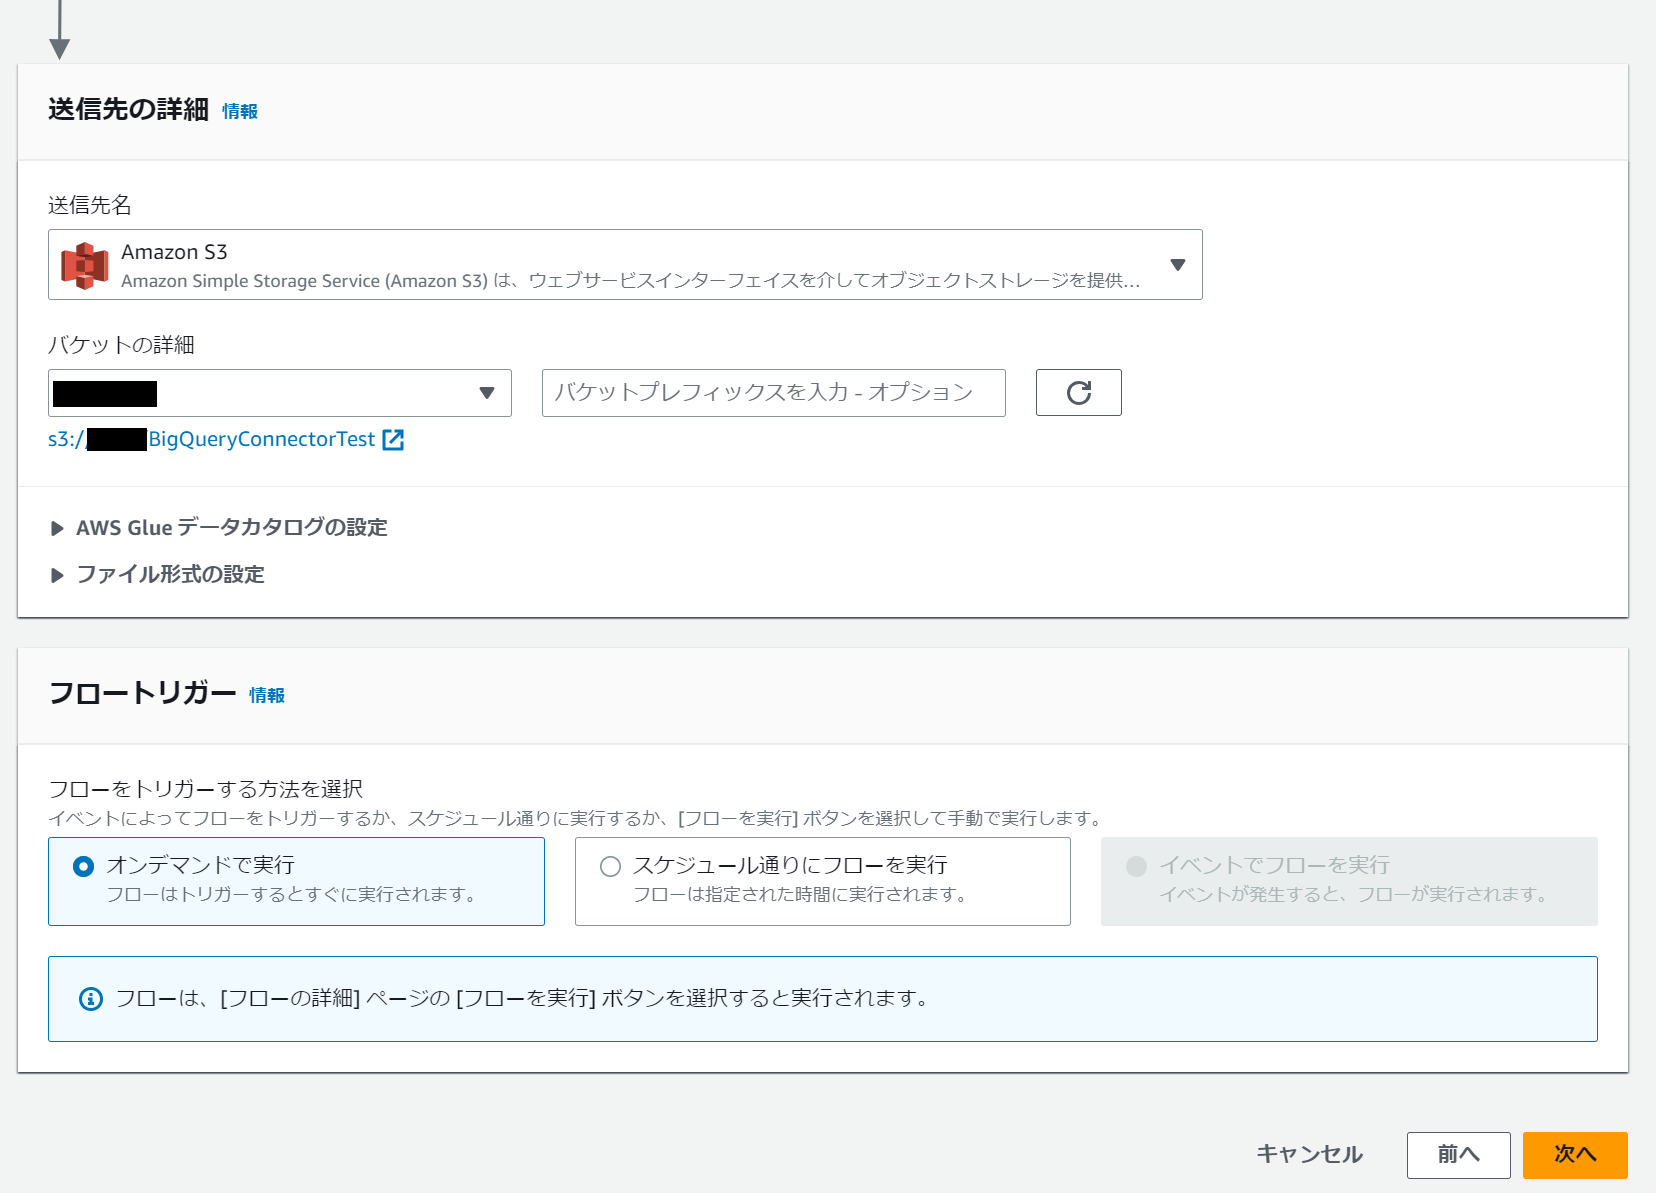Expand AWS Glue データカタログの設定 section
1656x1193 pixels.
point(220,528)
